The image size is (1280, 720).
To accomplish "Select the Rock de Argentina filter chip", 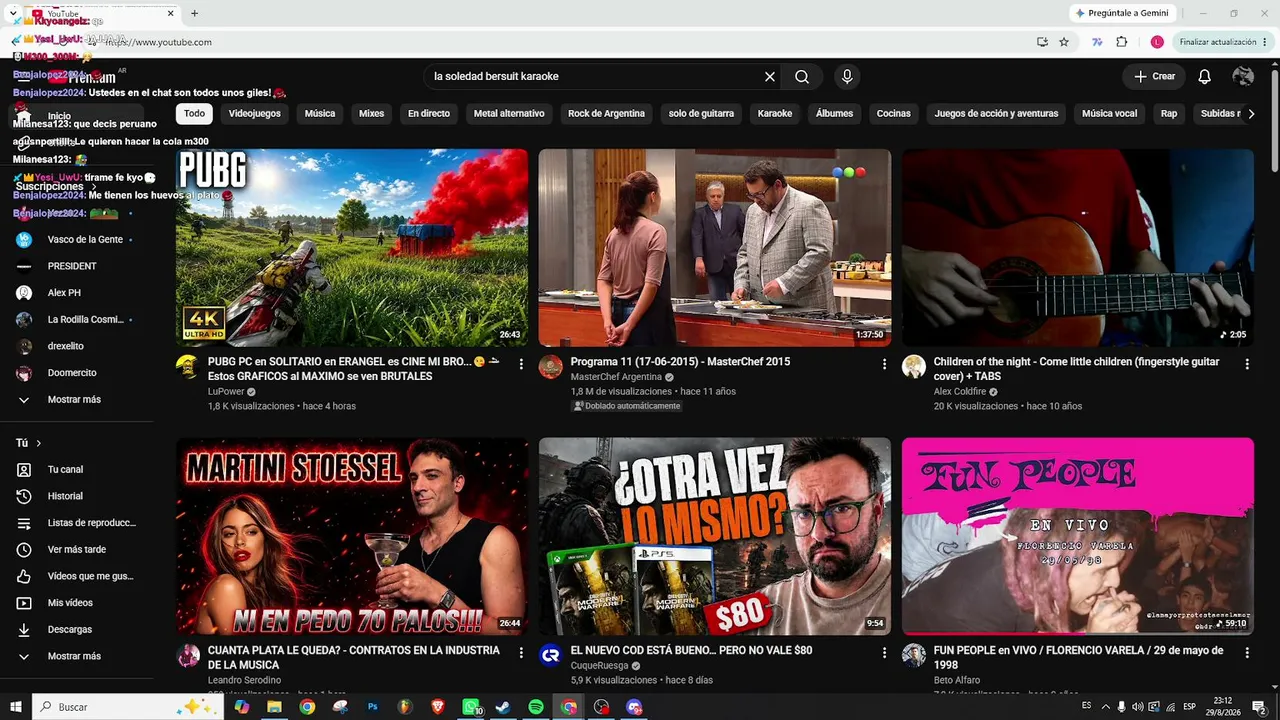I will [x=606, y=114].
